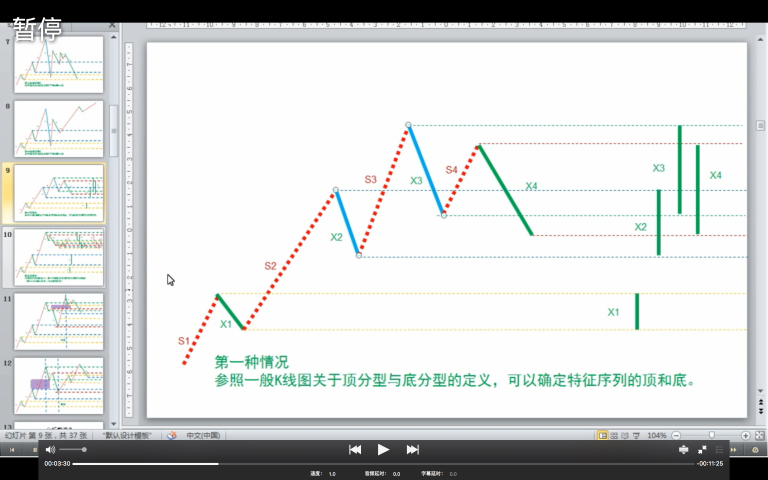The height and width of the screenshot is (480, 768).
Task: Select slide 12 thumbnail
Action: [58, 385]
